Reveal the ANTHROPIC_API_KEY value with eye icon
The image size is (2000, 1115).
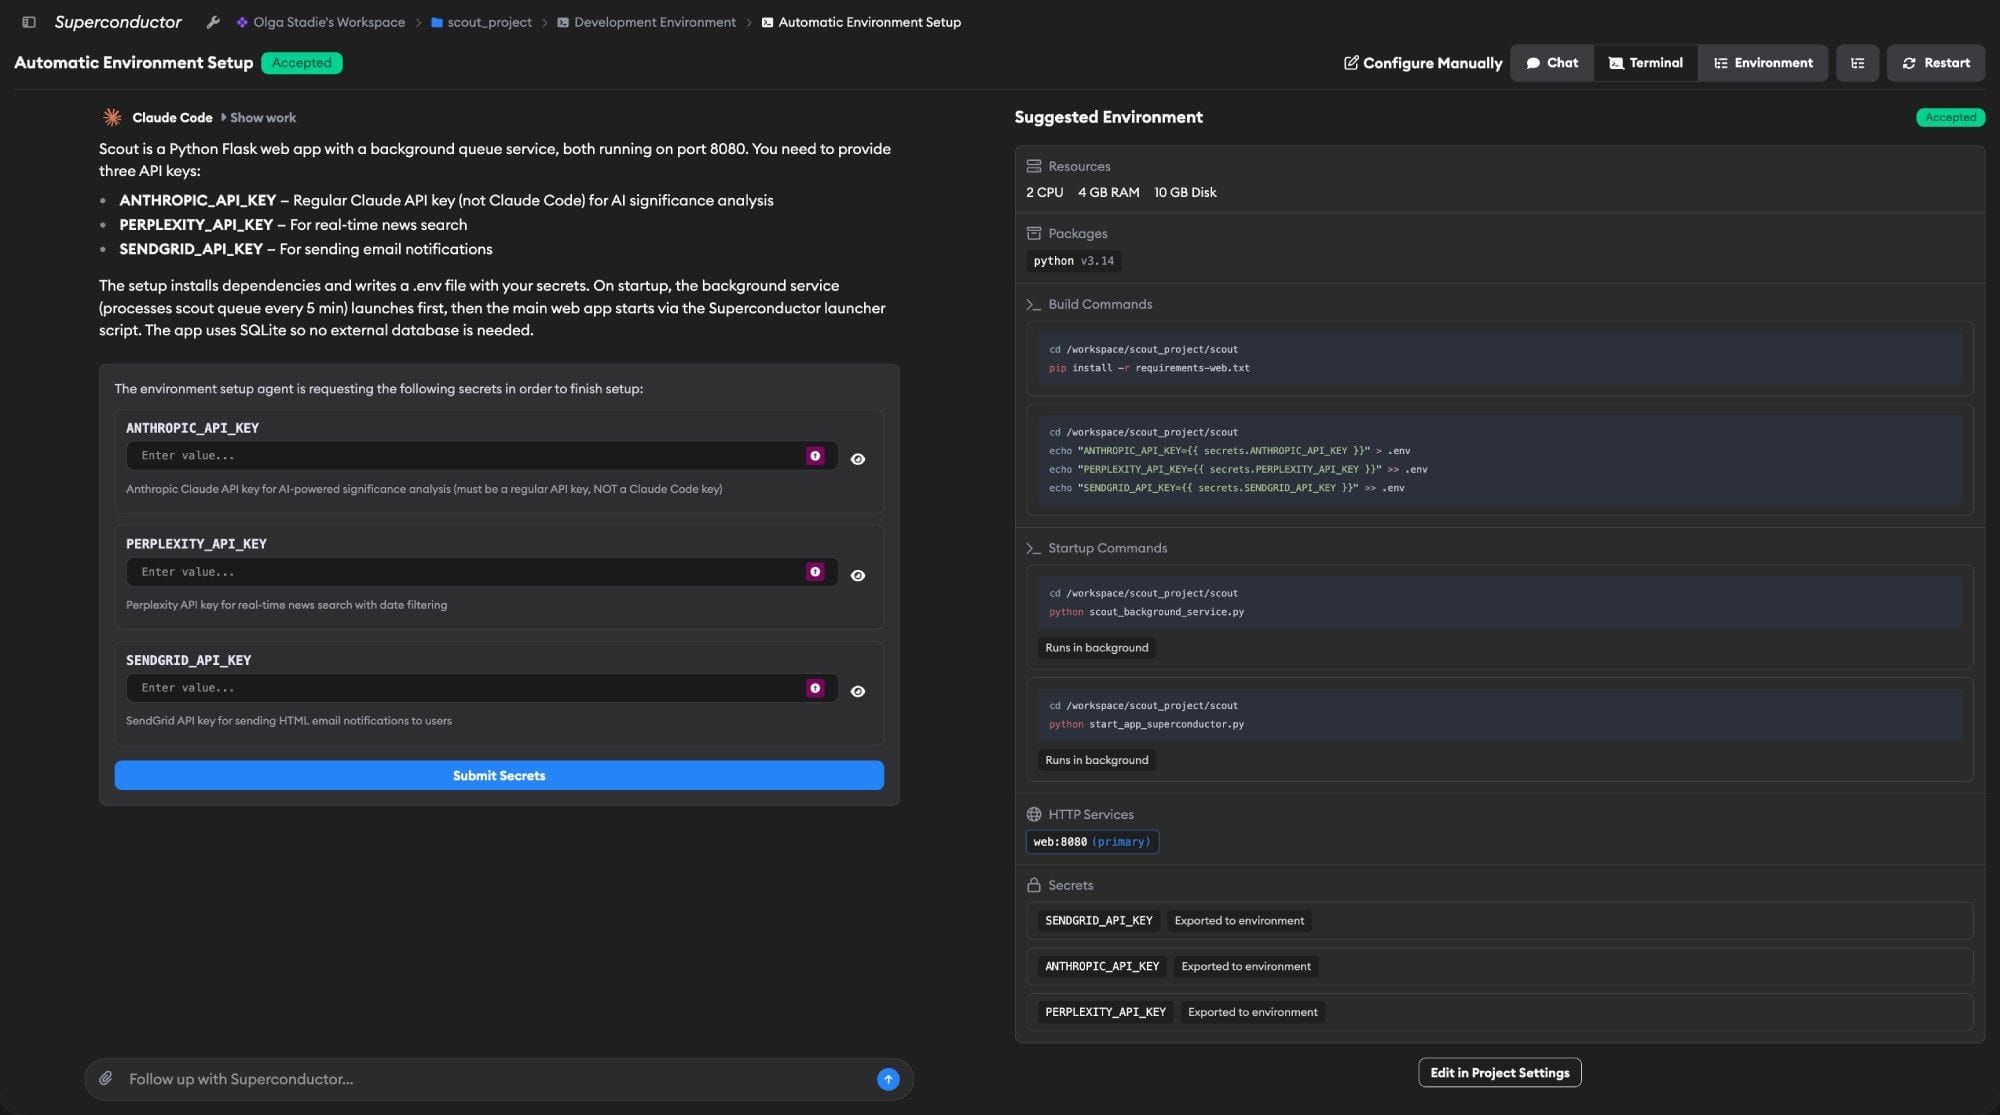pyautogui.click(x=858, y=459)
